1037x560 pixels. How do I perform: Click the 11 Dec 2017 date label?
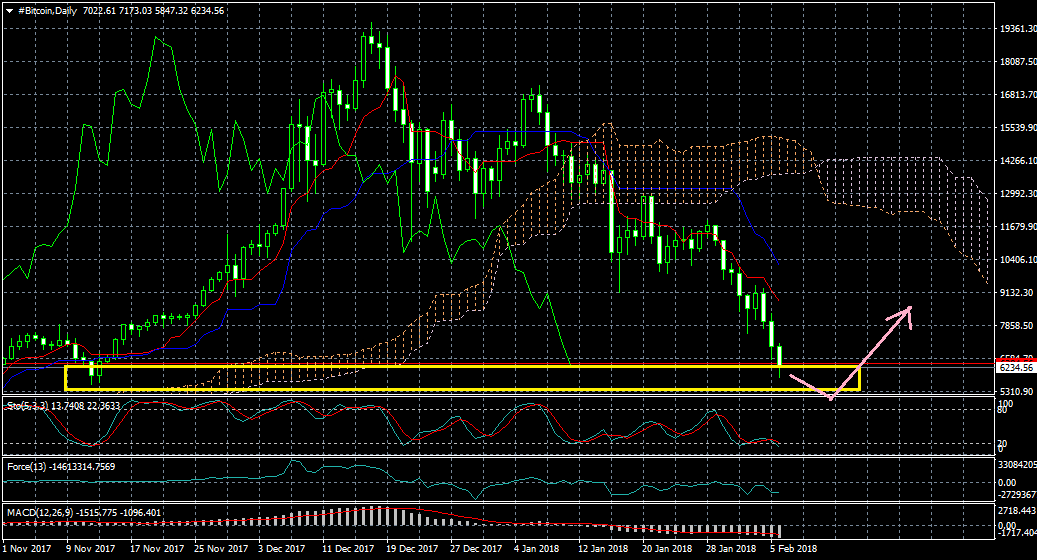click(x=347, y=549)
